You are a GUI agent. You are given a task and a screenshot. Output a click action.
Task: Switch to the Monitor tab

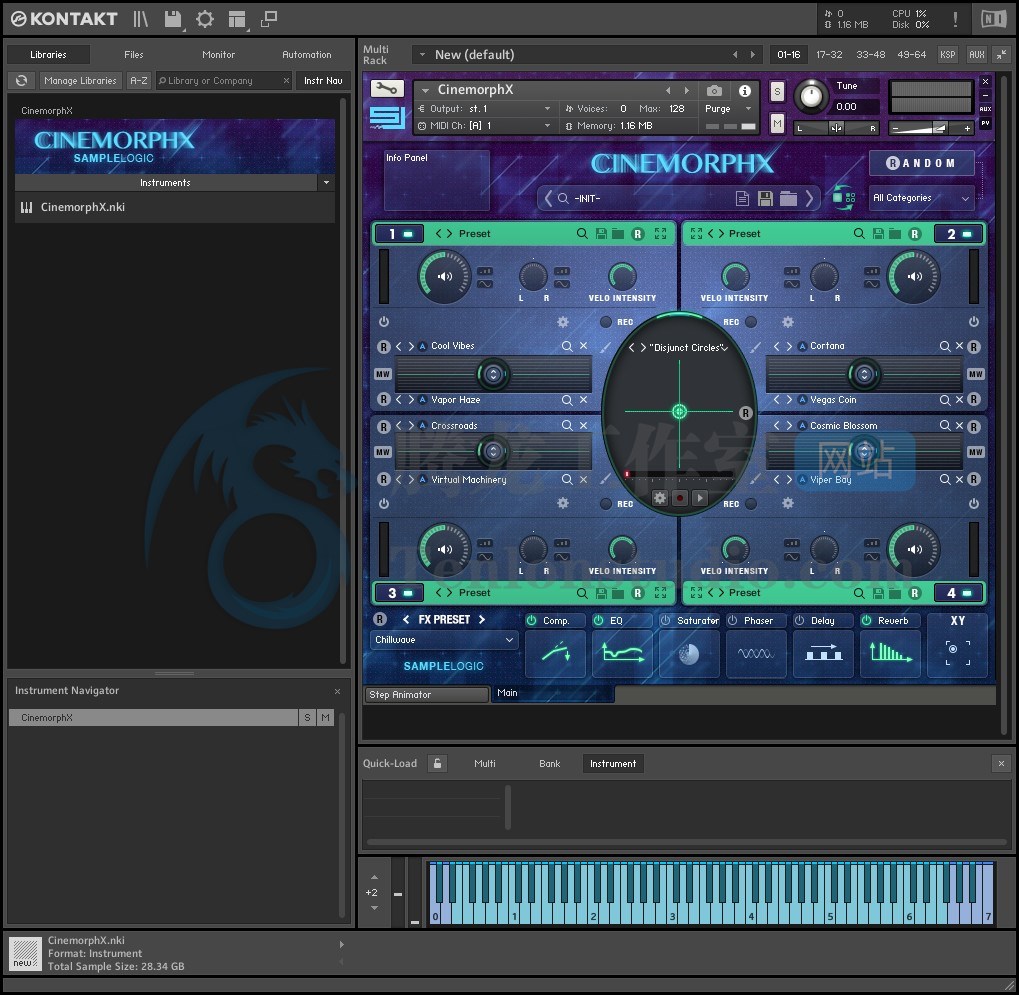pos(218,55)
